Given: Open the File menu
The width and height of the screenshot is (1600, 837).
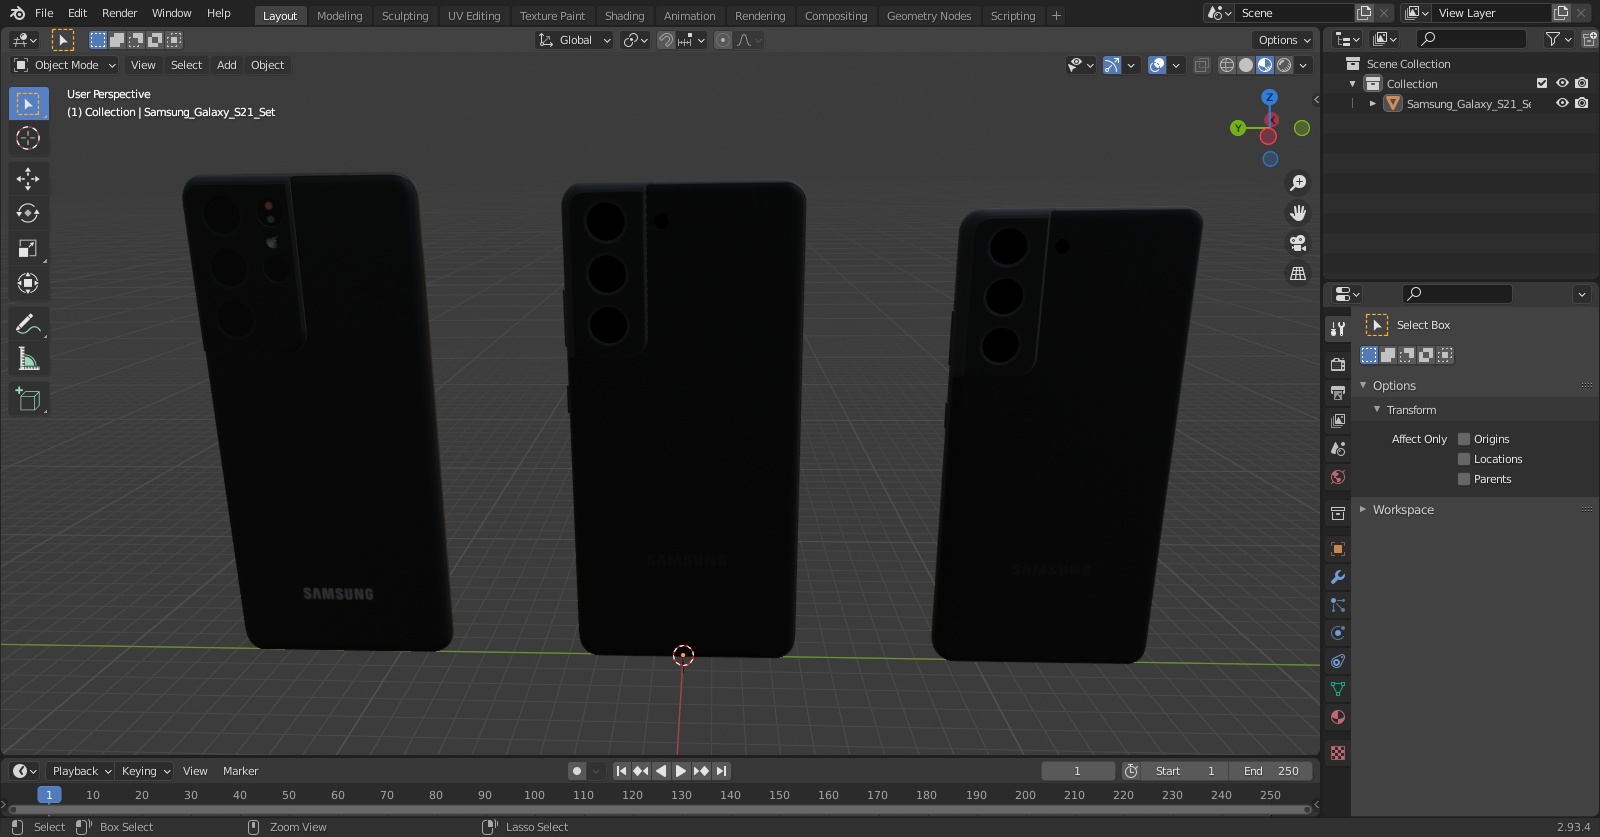Looking at the screenshot, I should tap(44, 13).
